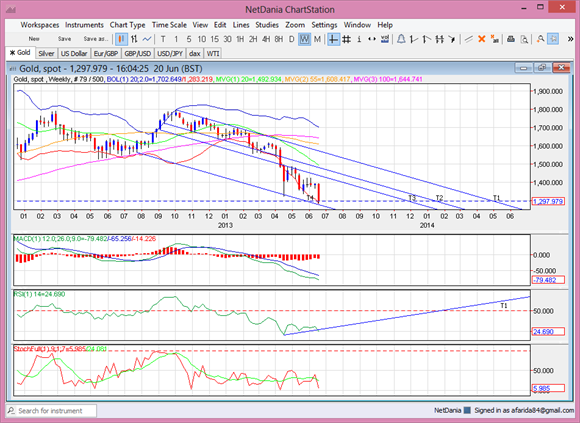Click the Save as button
This screenshot has width=580, height=423.
[96, 39]
